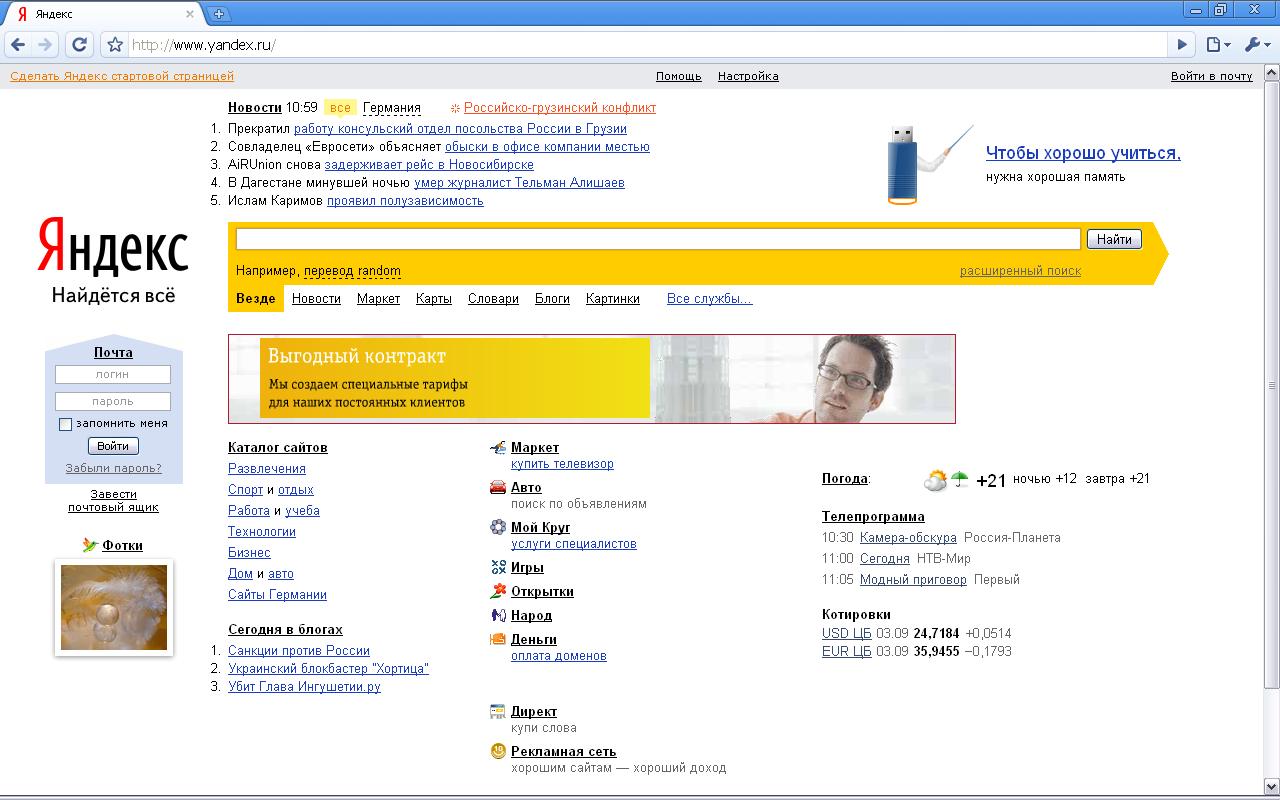The width and height of the screenshot is (1280, 800).
Task: Click Чтобы хорошо учиться ad link
Action: tap(1083, 153)
